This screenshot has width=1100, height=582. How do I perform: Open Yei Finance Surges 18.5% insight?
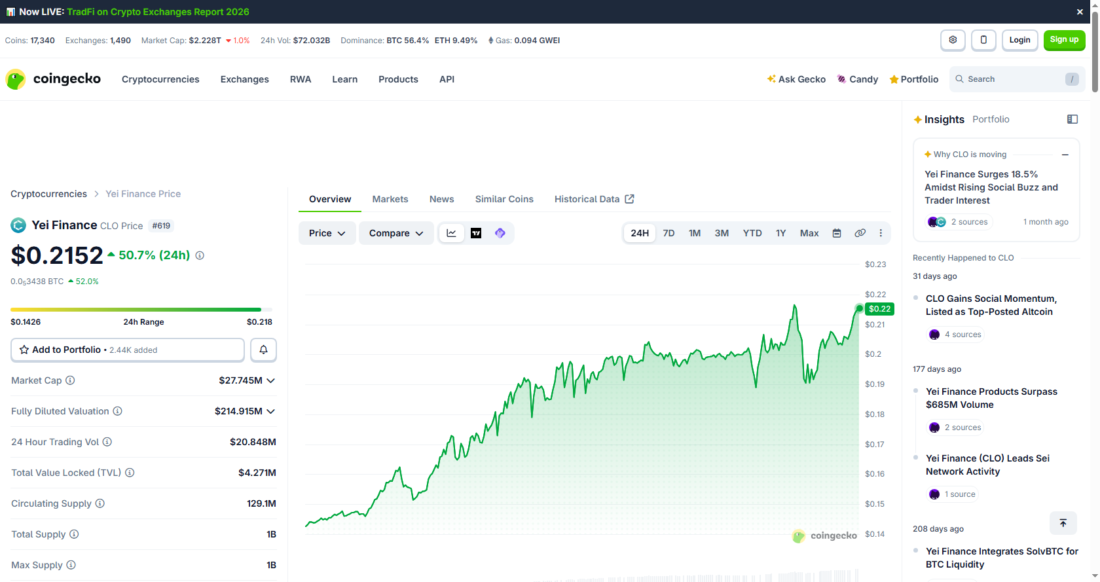[991, 187]
